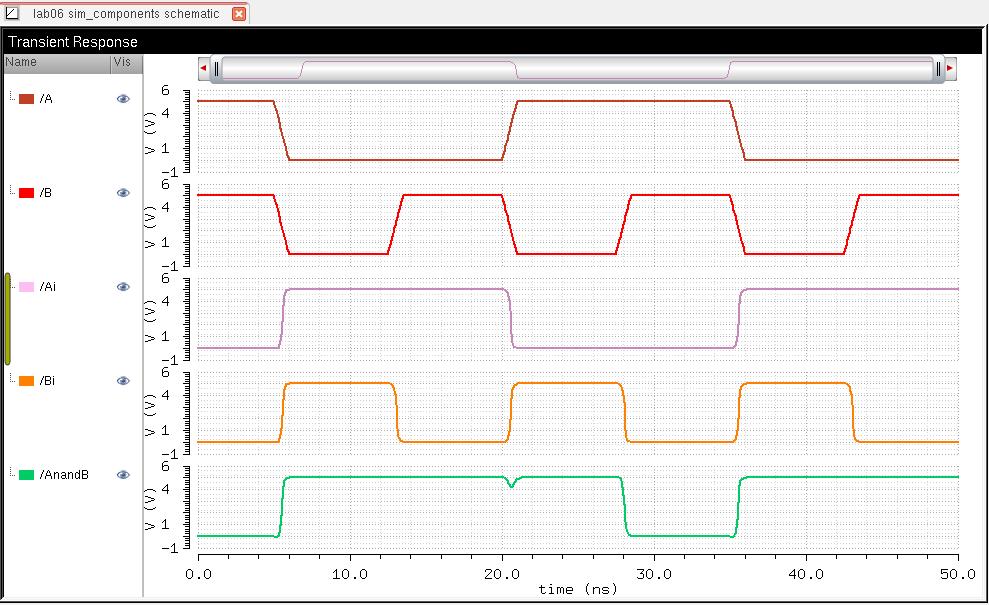Click the green /AnandB color swatch
Screen dimensions: 989x605
click(27, 475)
